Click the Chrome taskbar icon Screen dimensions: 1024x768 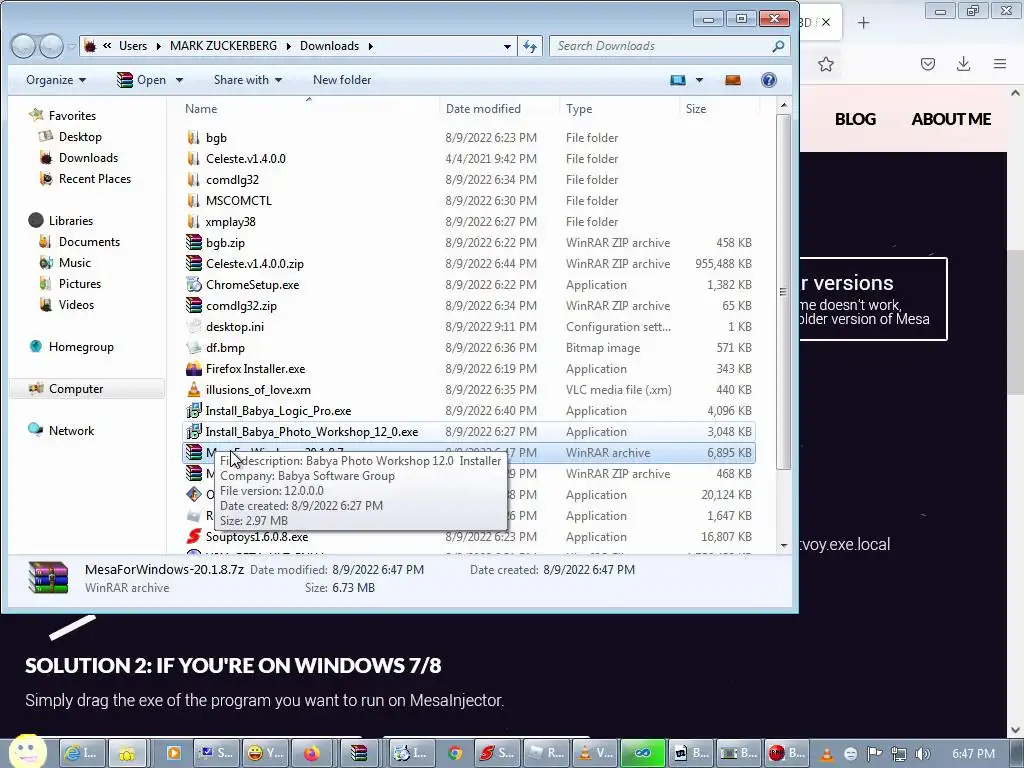tap(455, 753)
